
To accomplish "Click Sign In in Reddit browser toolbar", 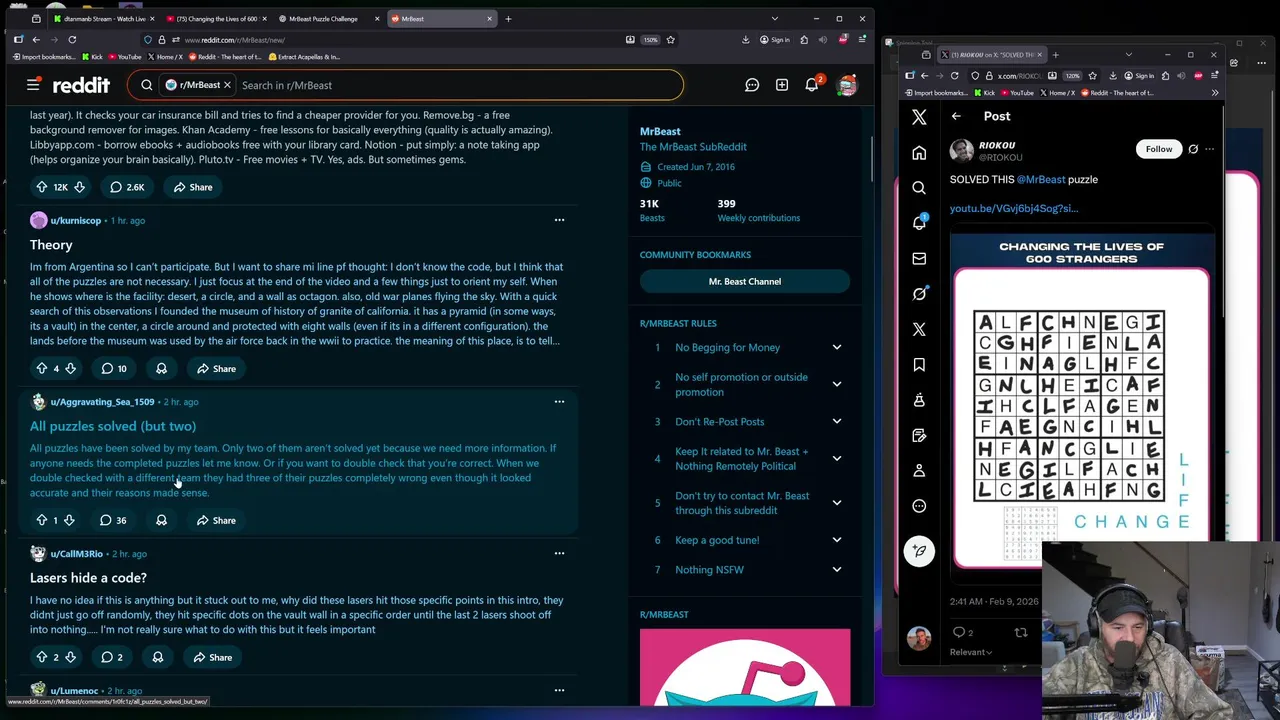I will 775,40.
